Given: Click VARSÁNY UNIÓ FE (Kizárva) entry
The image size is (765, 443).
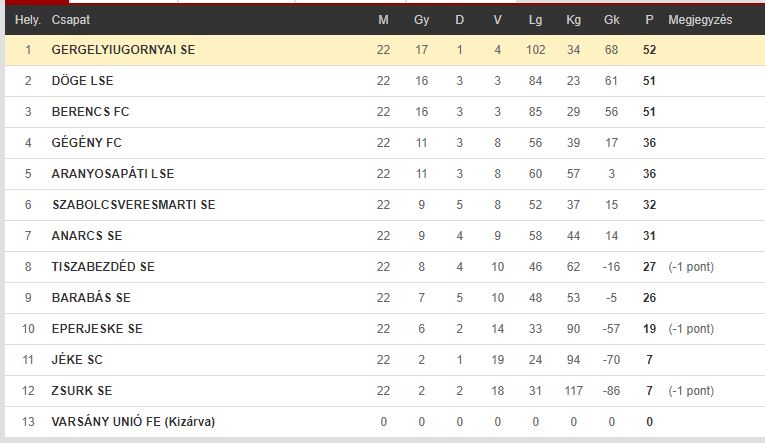Looking at the screenshot, I should 133,422.
